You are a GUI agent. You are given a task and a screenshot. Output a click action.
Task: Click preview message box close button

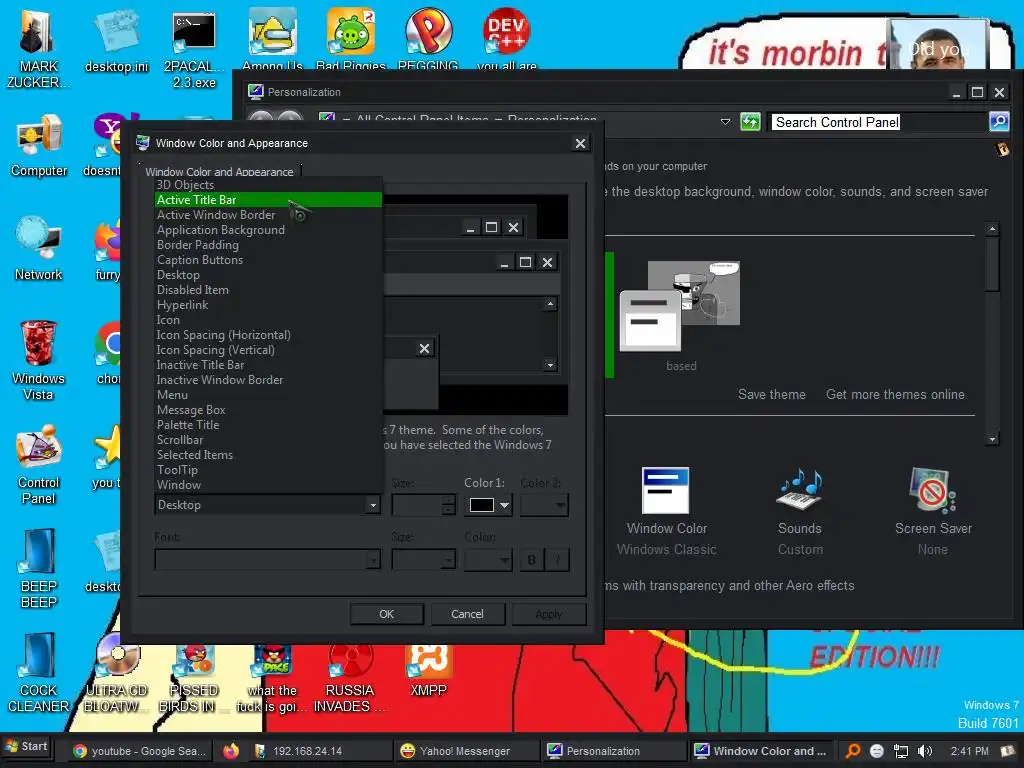(x=424, y=349)
